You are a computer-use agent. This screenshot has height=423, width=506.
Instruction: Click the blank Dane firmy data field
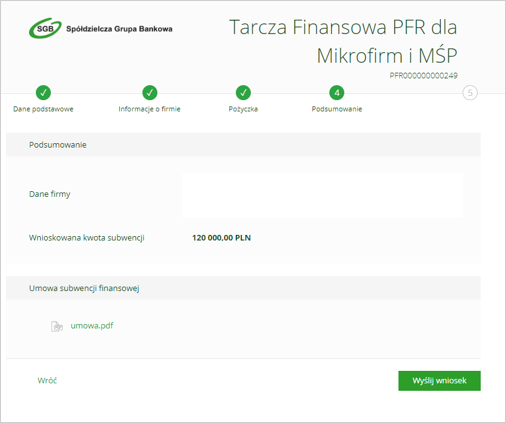(x=323, y=195)
